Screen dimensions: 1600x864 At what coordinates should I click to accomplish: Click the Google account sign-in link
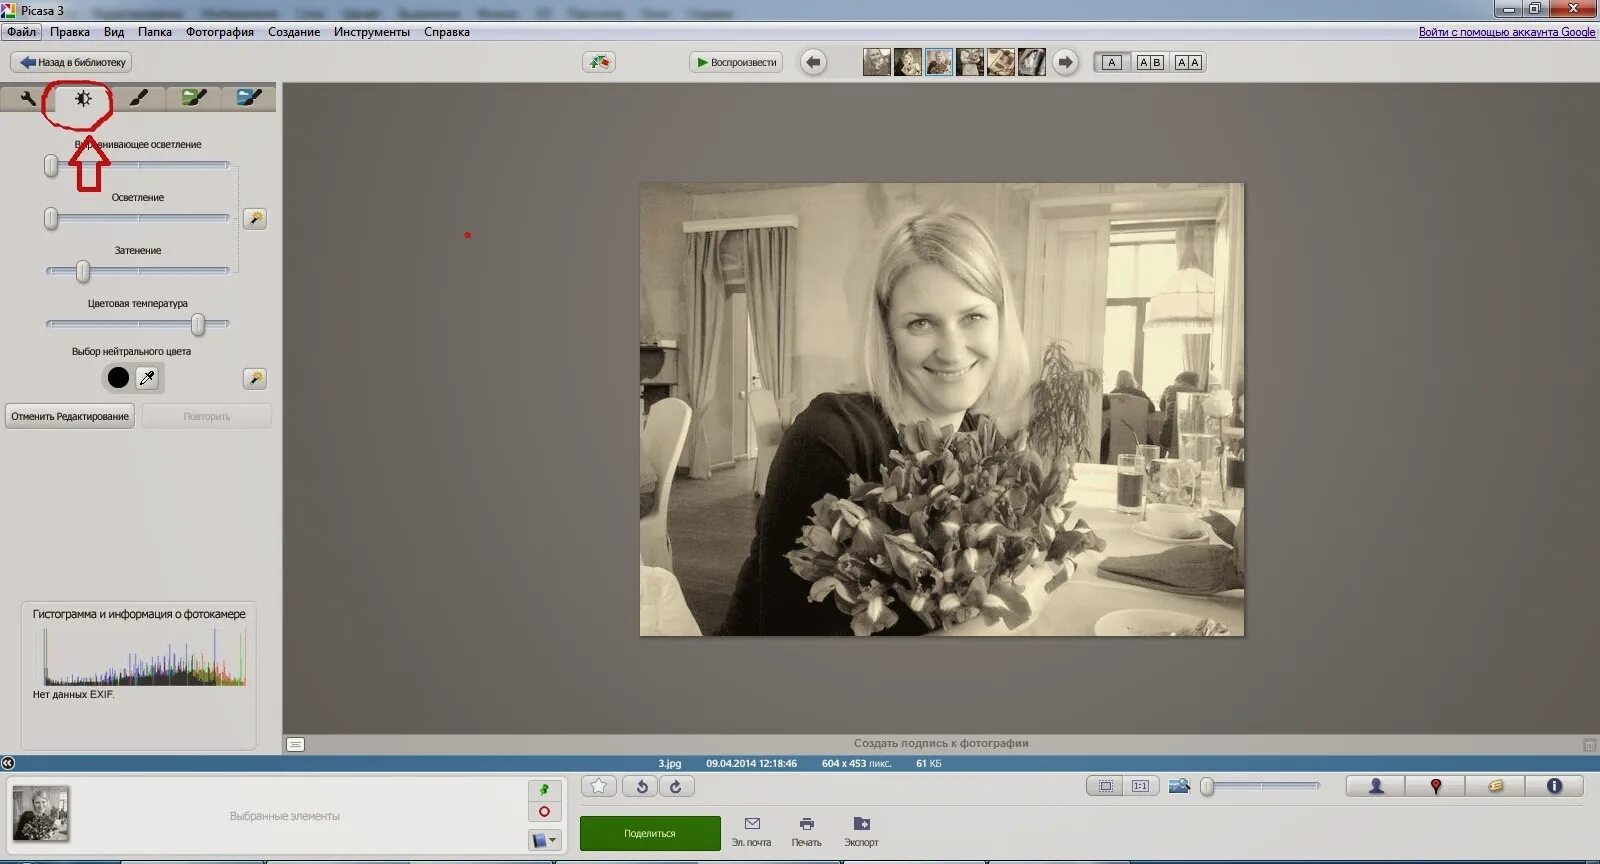point(1507,32)
